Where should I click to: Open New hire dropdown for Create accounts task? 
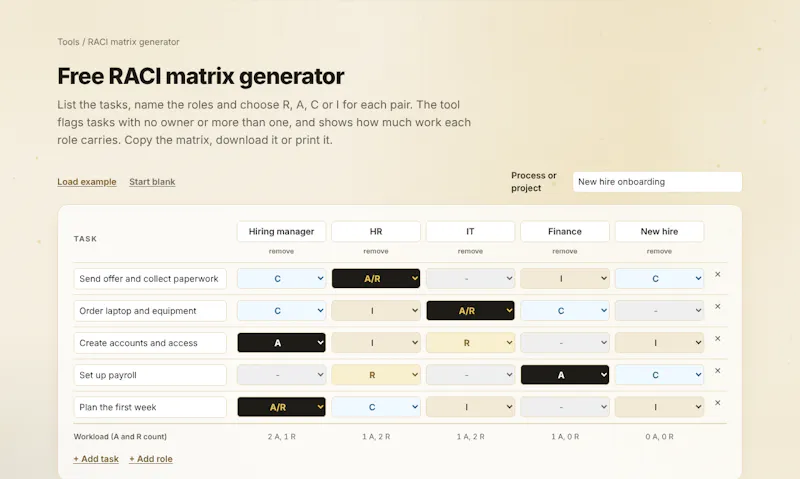pyautogui.click(x=659, y=343)
